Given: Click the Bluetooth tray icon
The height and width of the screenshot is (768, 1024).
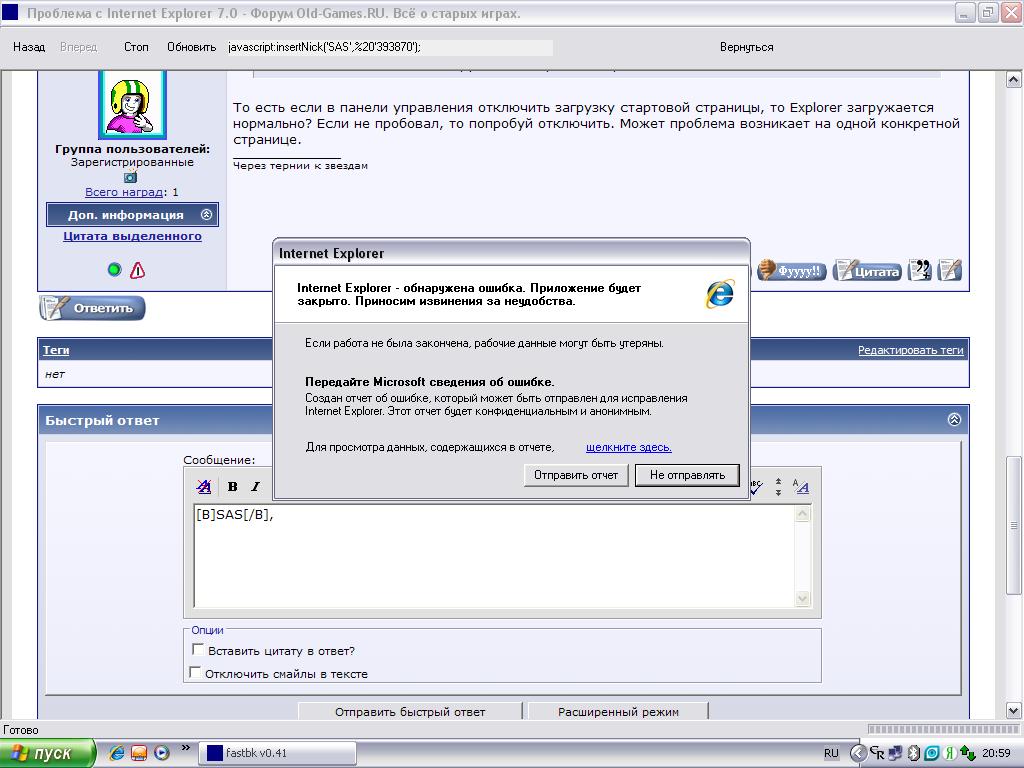Looking at the screenshot, I should (914, 753).
